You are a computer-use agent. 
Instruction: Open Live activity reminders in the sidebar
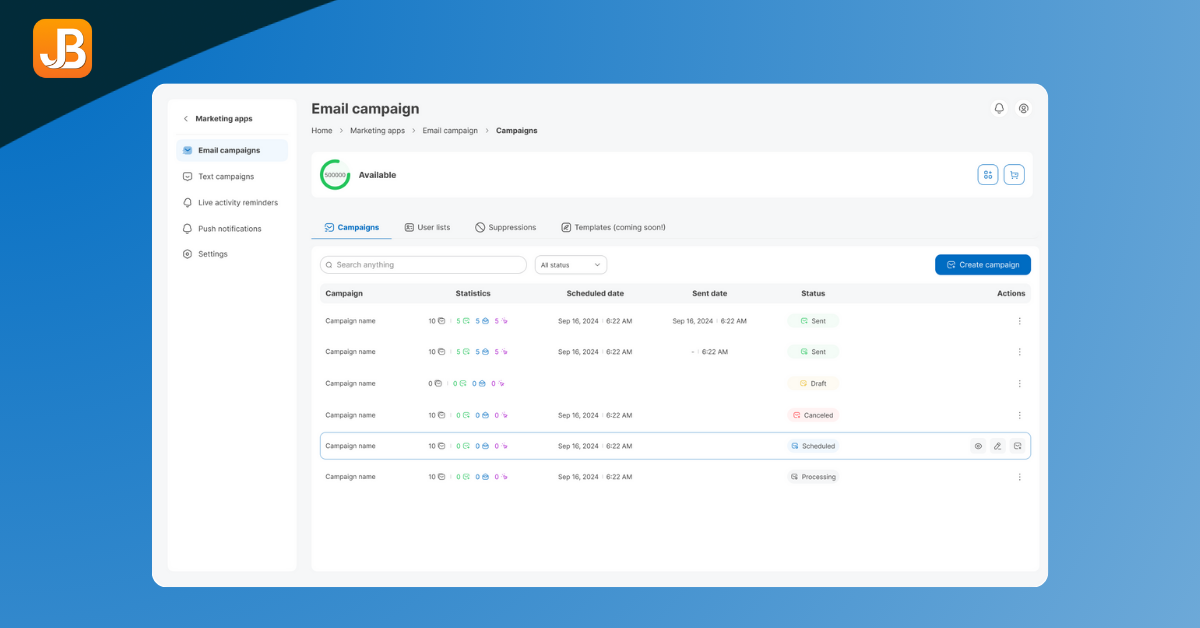coord(232,202)
